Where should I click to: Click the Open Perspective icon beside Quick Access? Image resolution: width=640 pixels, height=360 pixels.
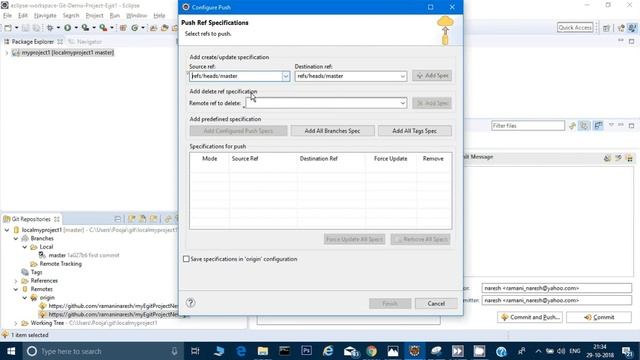607,28
